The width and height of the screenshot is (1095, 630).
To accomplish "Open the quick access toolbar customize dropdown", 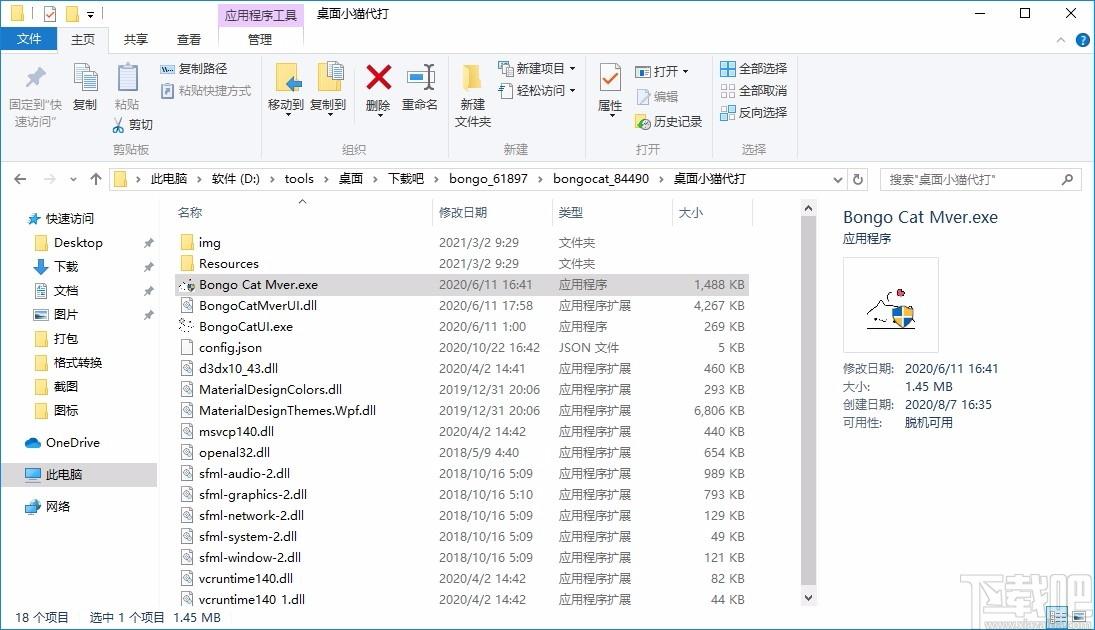I will pyautogui.click(x=90, y=14).
